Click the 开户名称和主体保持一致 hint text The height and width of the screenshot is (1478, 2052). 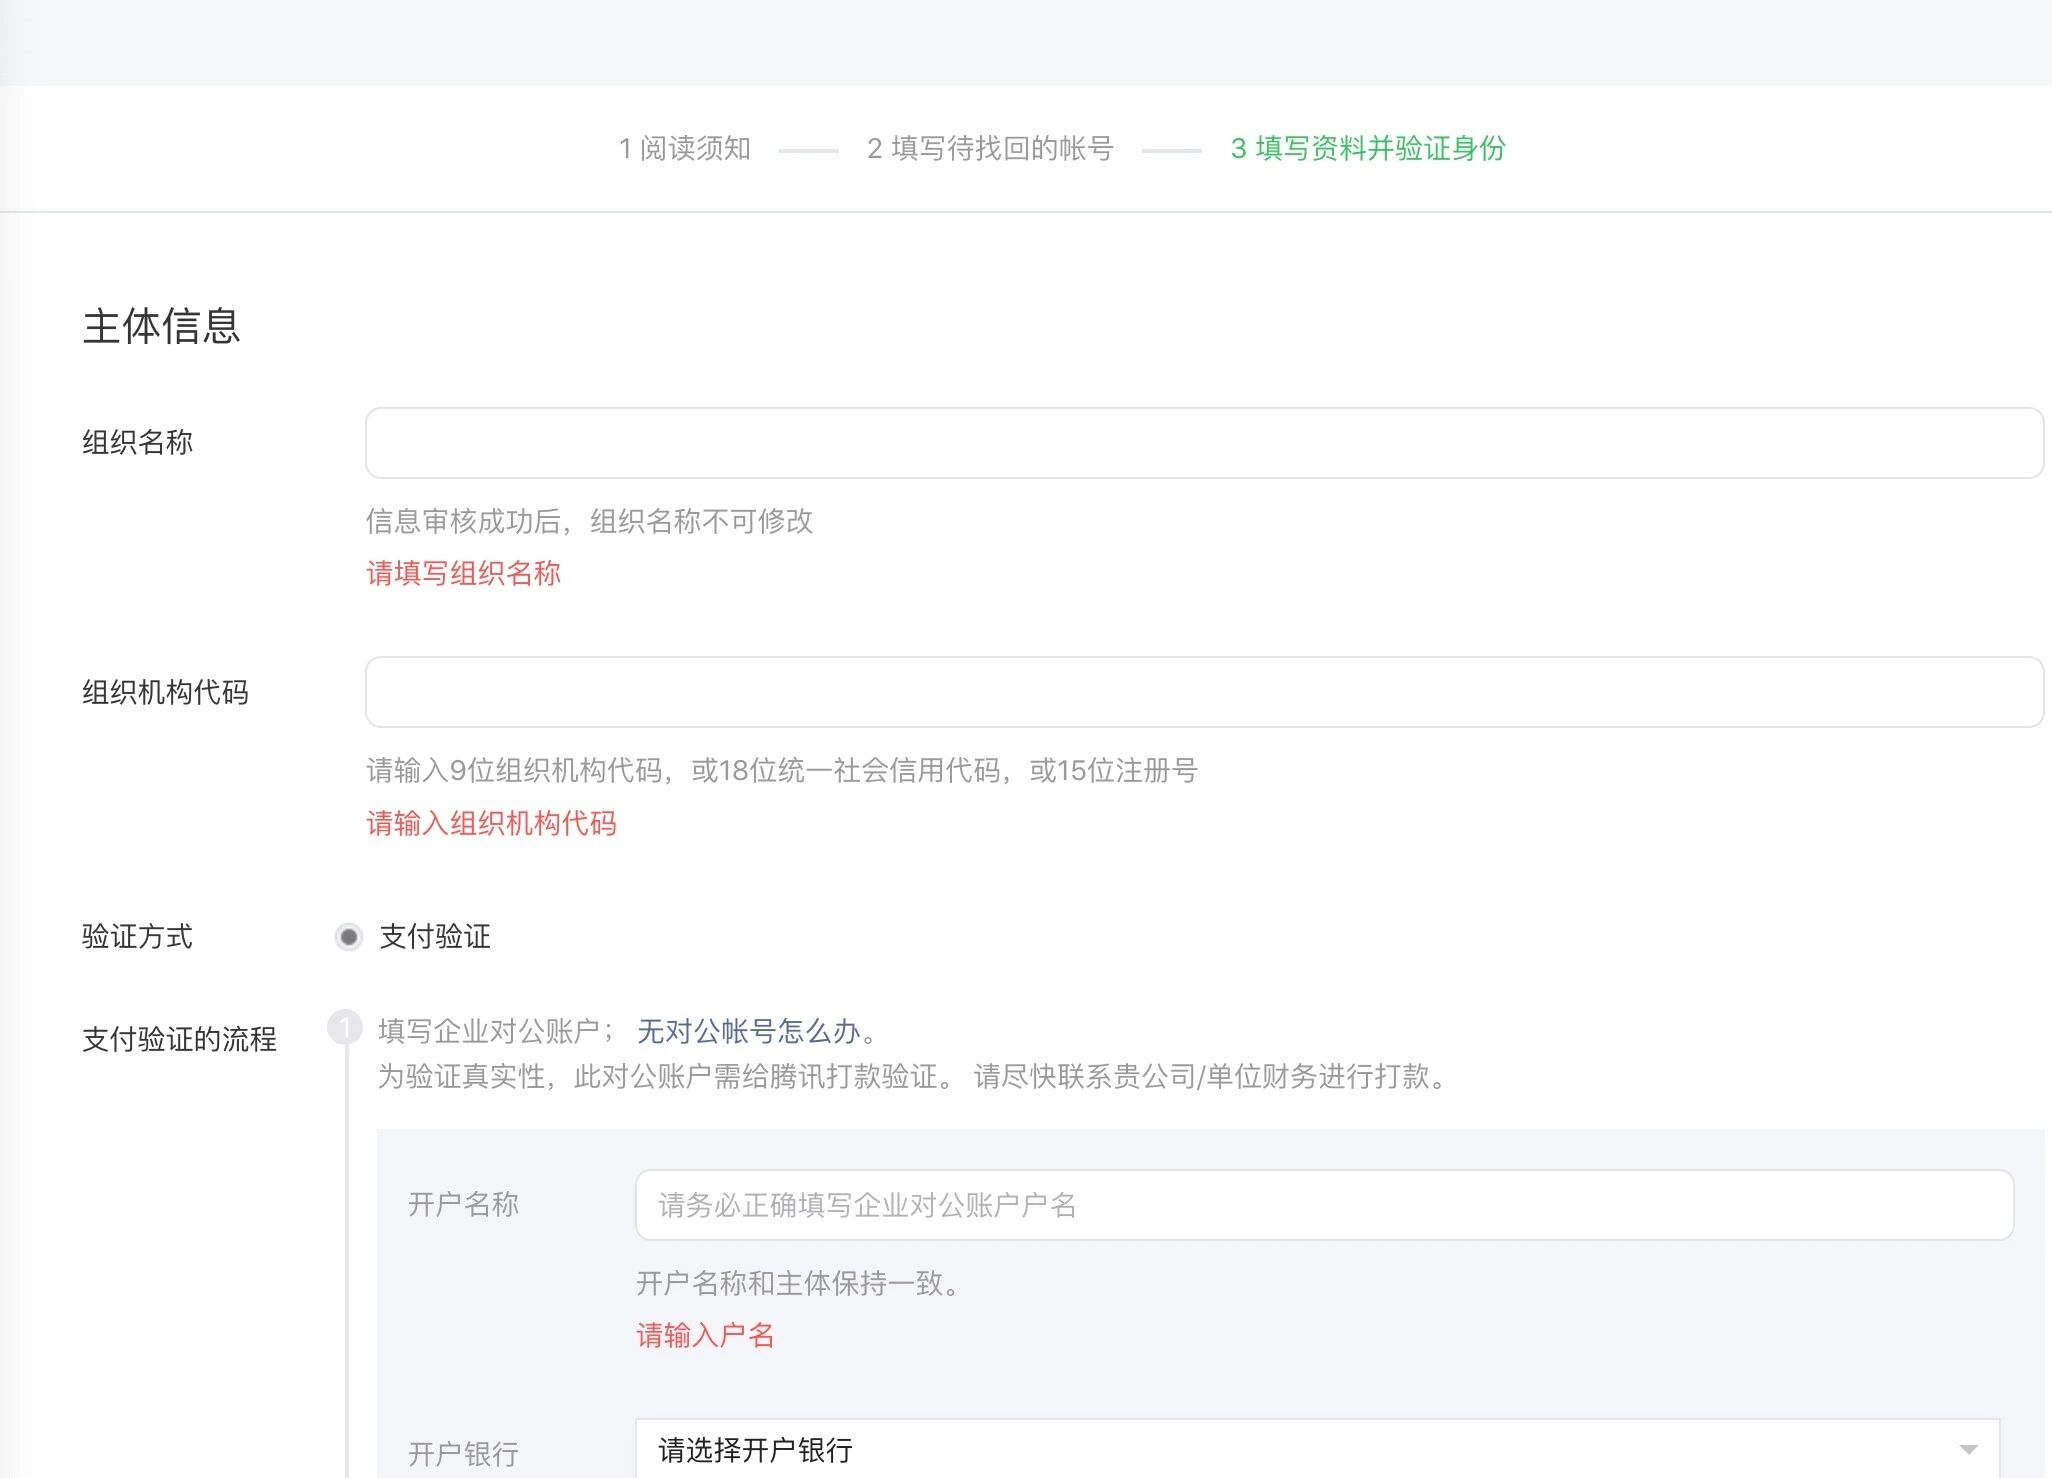pos(797,1283)
